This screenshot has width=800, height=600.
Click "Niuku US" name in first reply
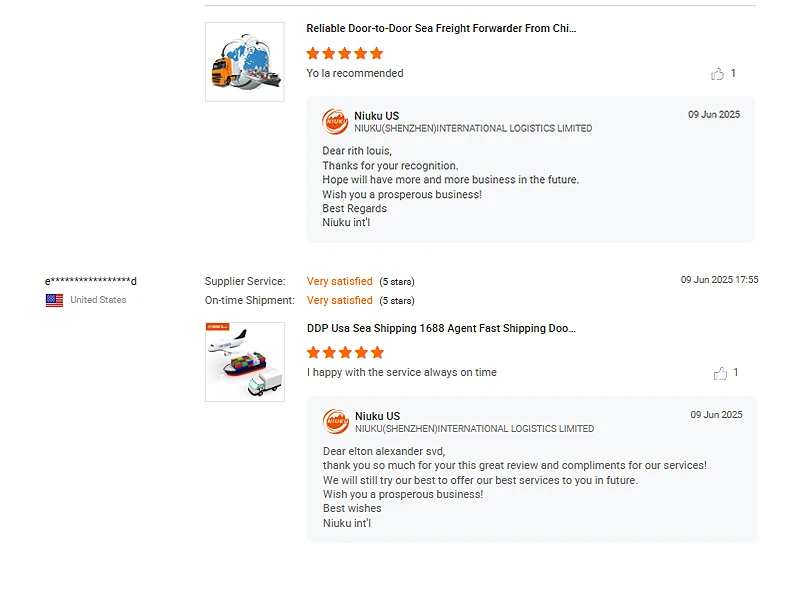tap(377, 116)
